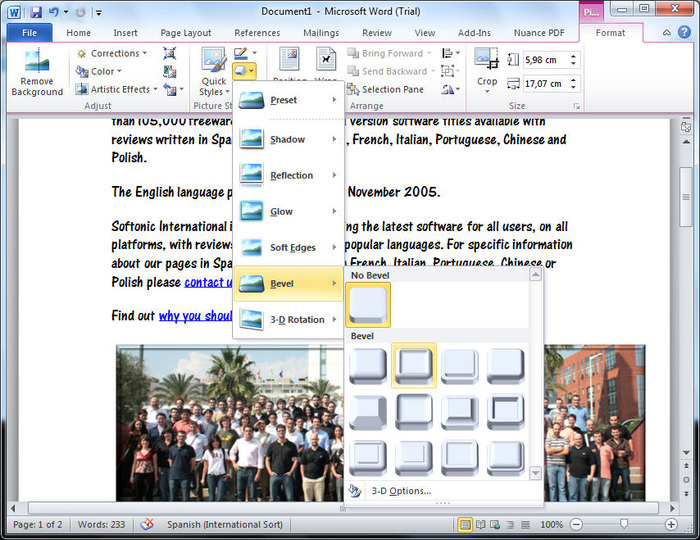Open the Glow submenu
This screenshot has height=540, width=700.
click(288, 212)
